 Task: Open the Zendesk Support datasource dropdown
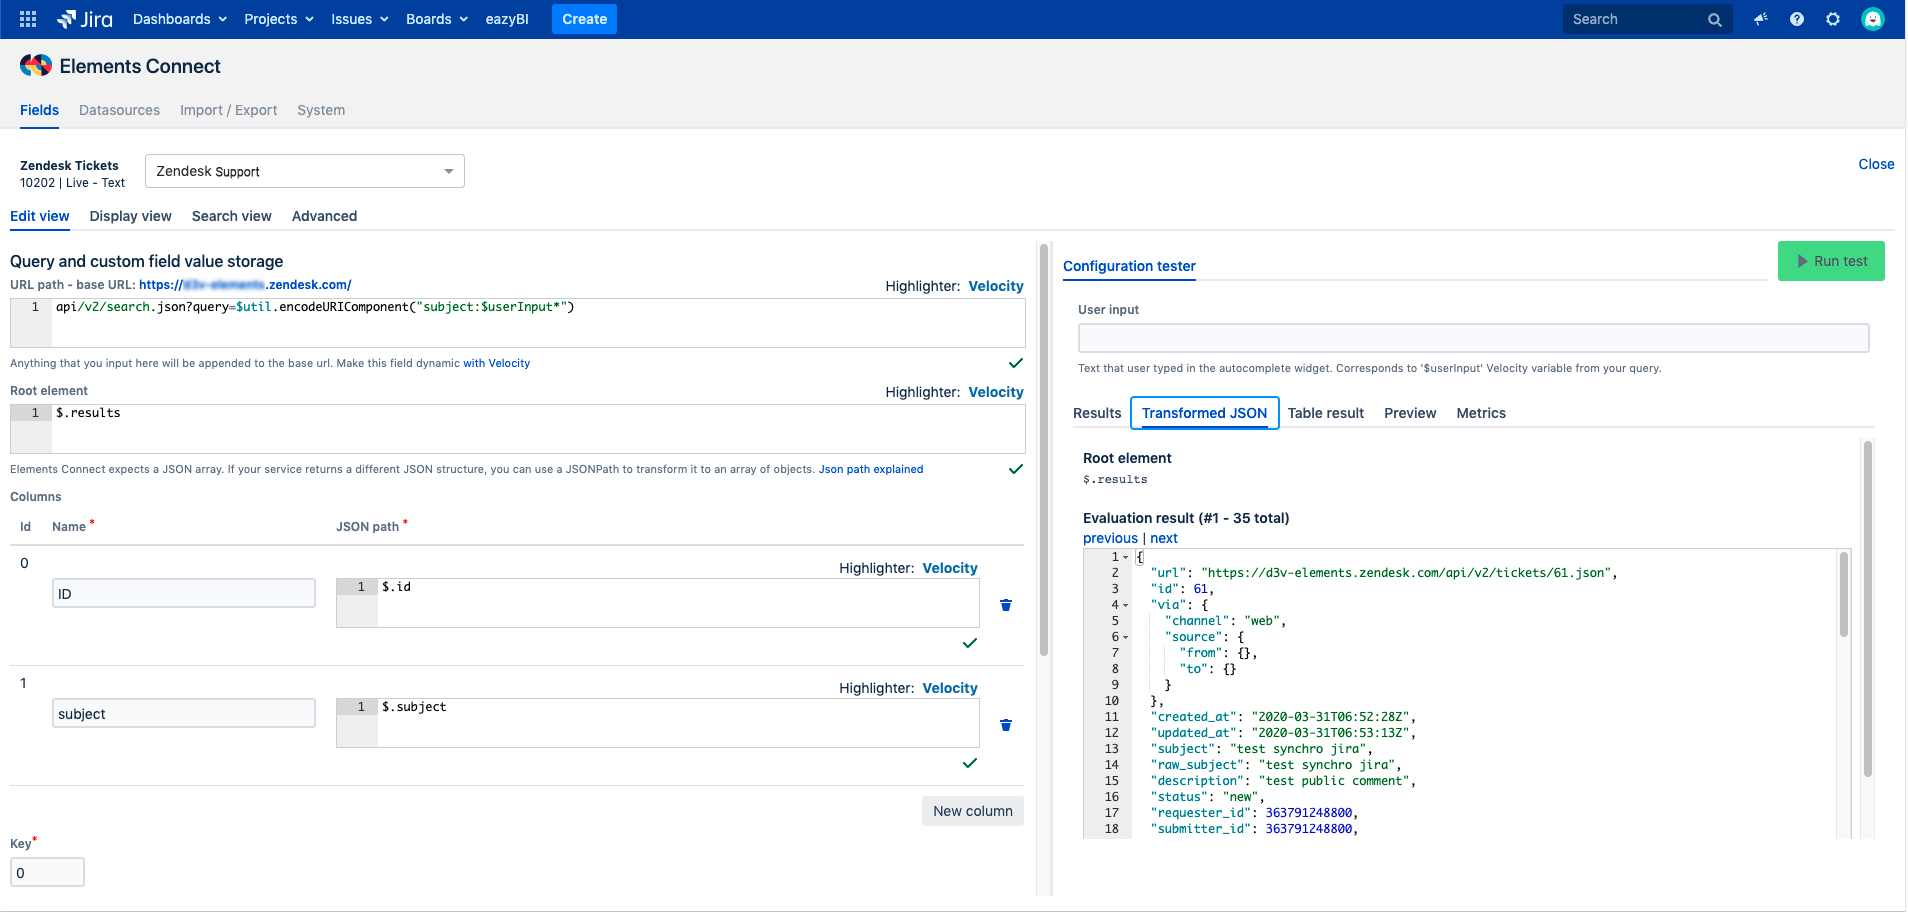point(305,171)
